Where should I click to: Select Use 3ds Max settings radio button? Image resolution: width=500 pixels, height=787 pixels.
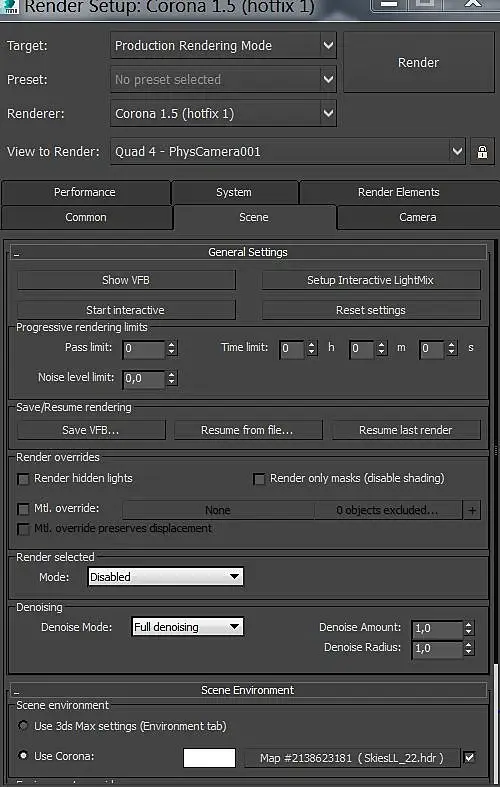(23, 725)
